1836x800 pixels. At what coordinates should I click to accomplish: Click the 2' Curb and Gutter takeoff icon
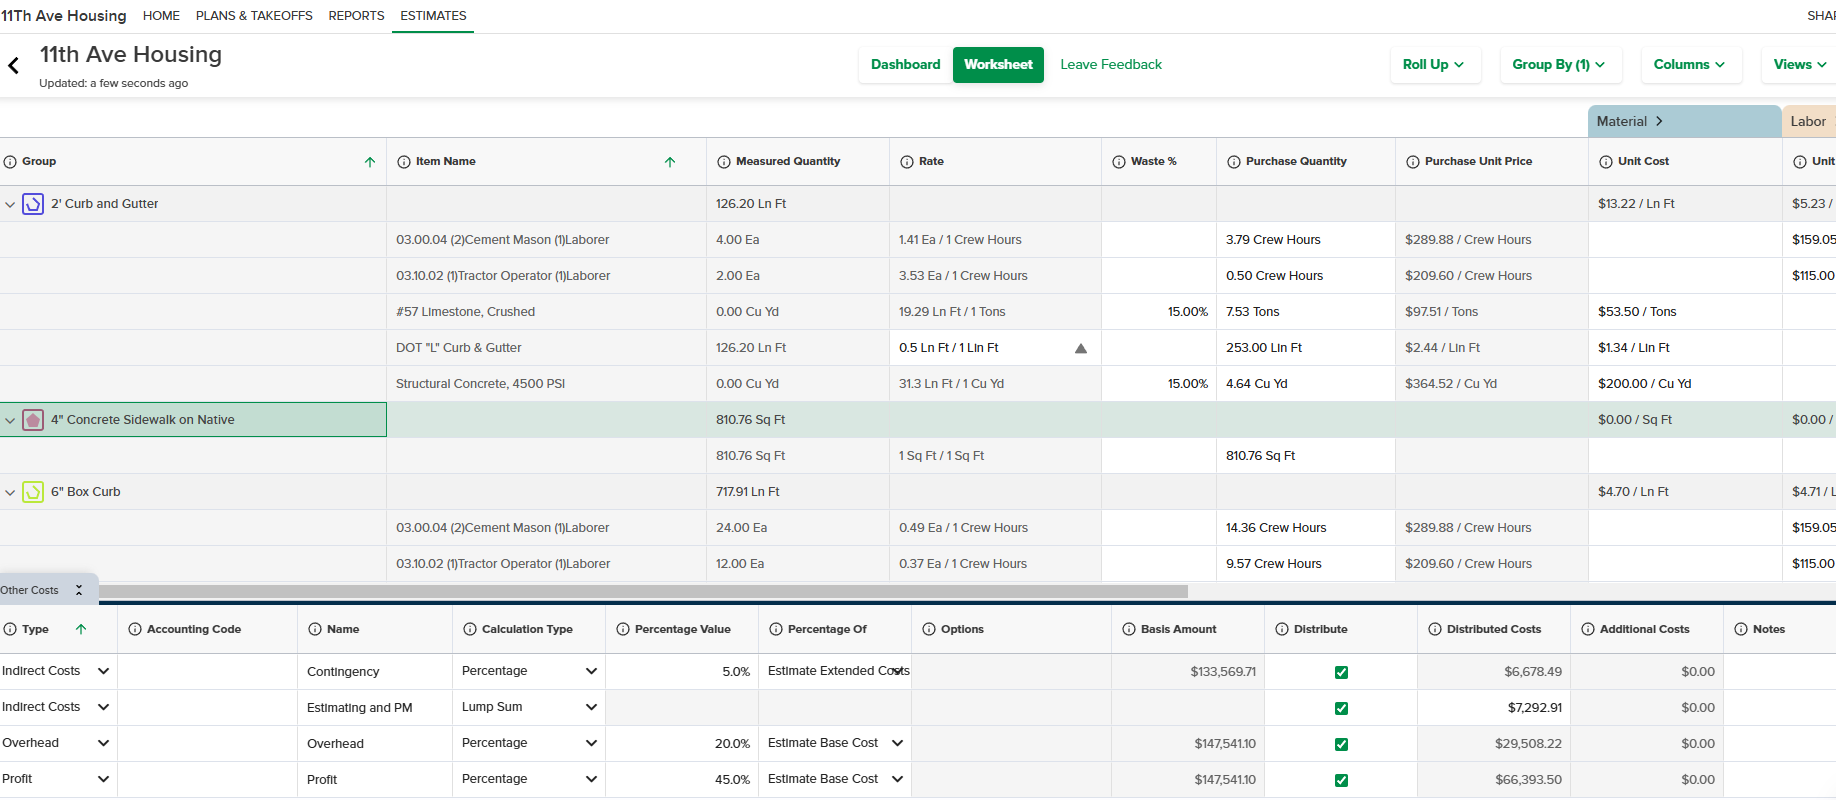(33, 204)
